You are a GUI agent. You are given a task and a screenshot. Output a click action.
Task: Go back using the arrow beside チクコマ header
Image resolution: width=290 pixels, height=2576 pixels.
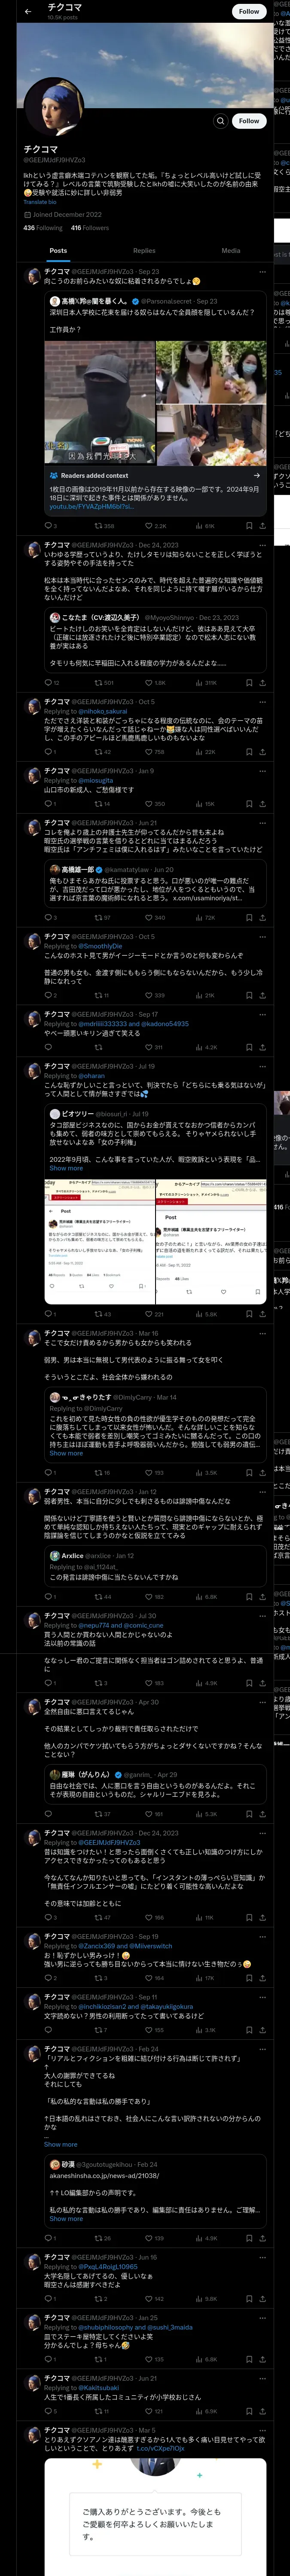[28, 11]
